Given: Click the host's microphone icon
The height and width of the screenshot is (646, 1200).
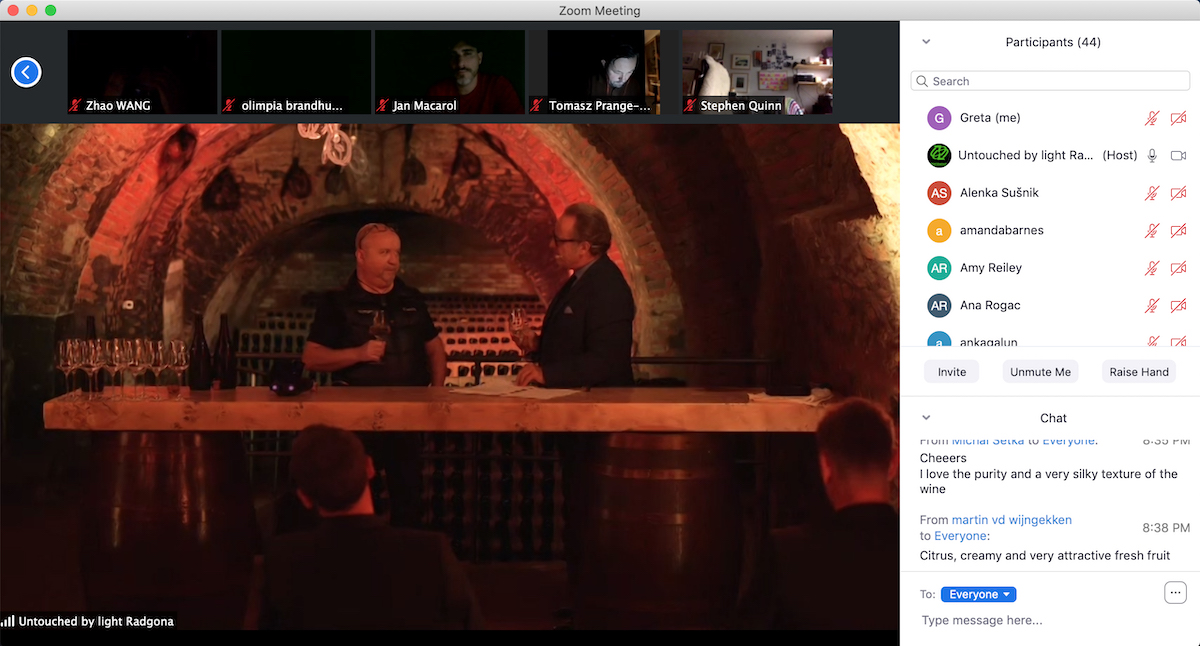Looking at the screenshot, I should [x=1152, y=155].
